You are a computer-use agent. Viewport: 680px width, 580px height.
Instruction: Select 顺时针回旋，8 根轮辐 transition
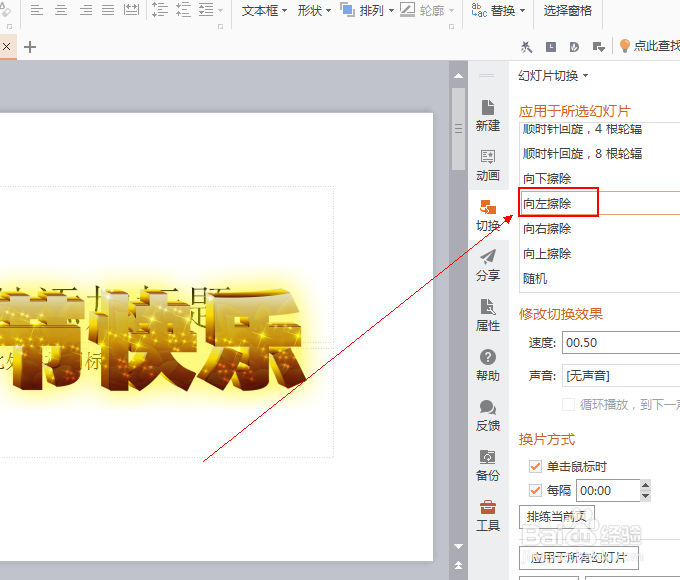tap(600, 154)
